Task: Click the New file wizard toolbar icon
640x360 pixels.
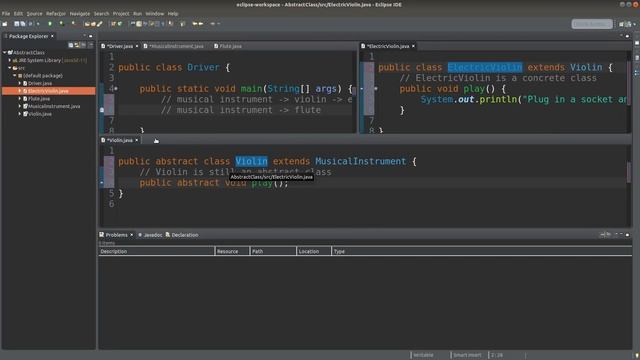Action: (x=5, y=24)
